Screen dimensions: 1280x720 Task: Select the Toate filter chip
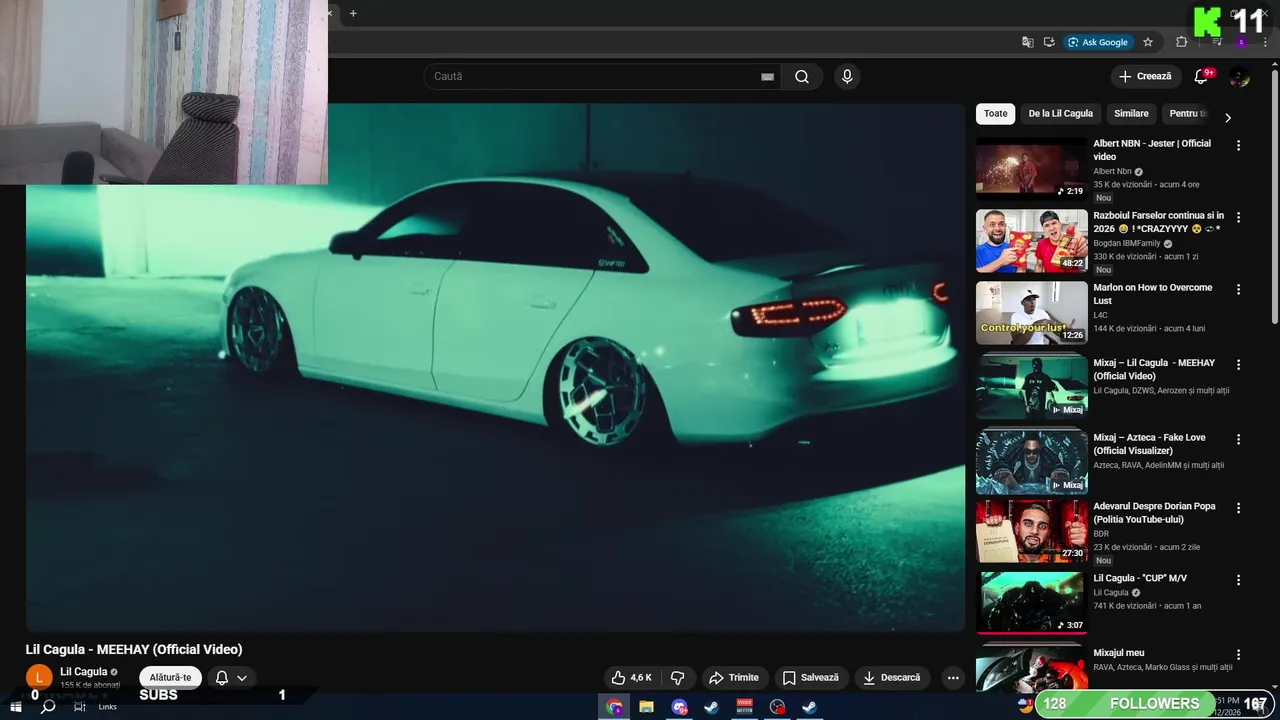(x=996, y=114)
